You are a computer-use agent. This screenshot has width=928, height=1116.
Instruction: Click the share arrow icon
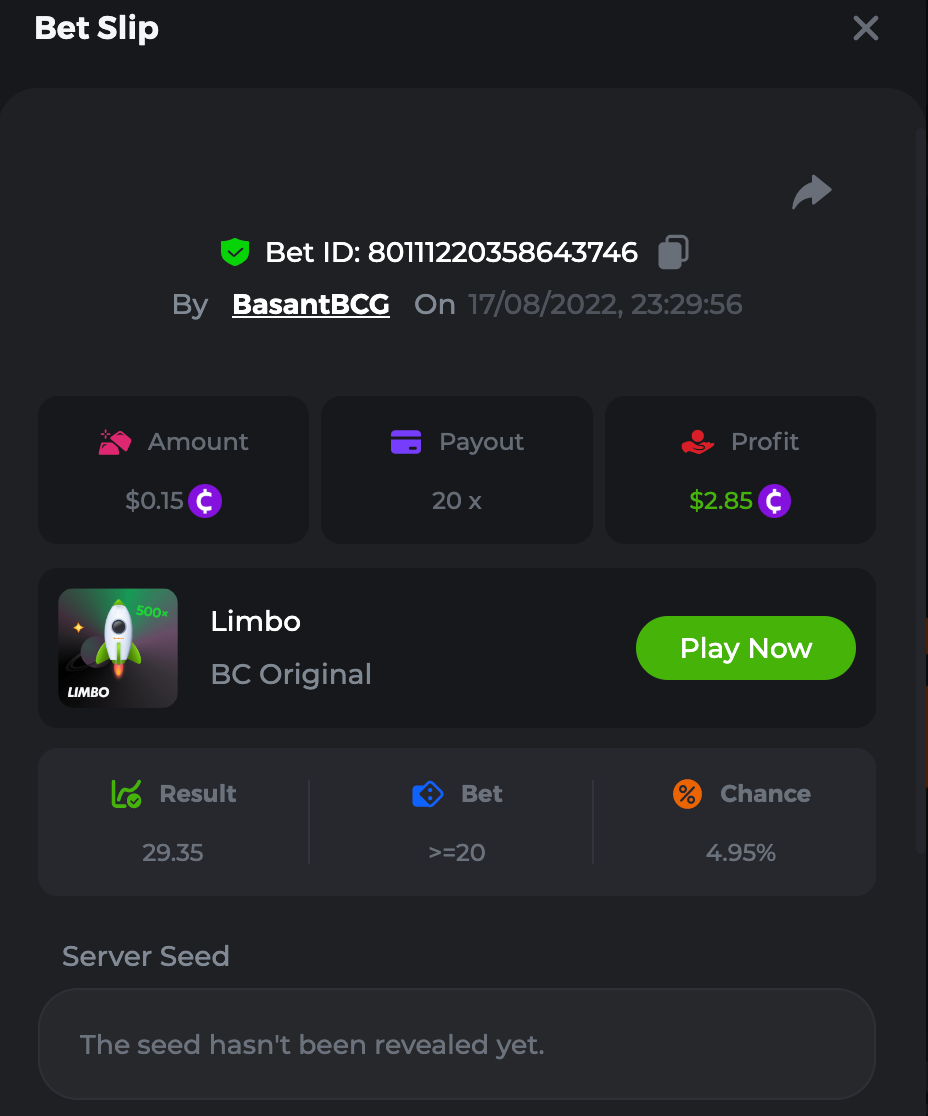(811, 191)
